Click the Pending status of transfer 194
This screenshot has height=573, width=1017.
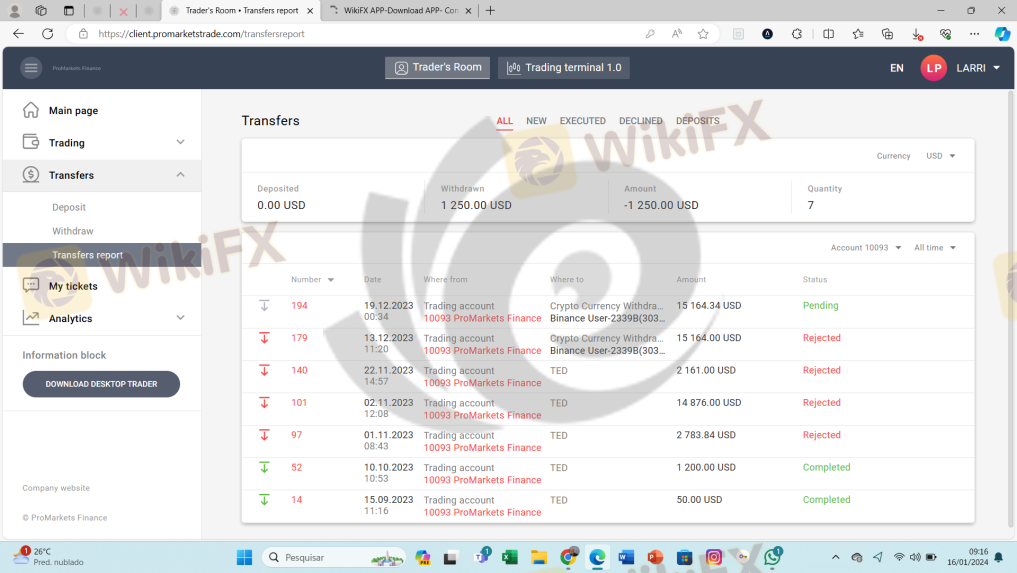pos(820,305)
